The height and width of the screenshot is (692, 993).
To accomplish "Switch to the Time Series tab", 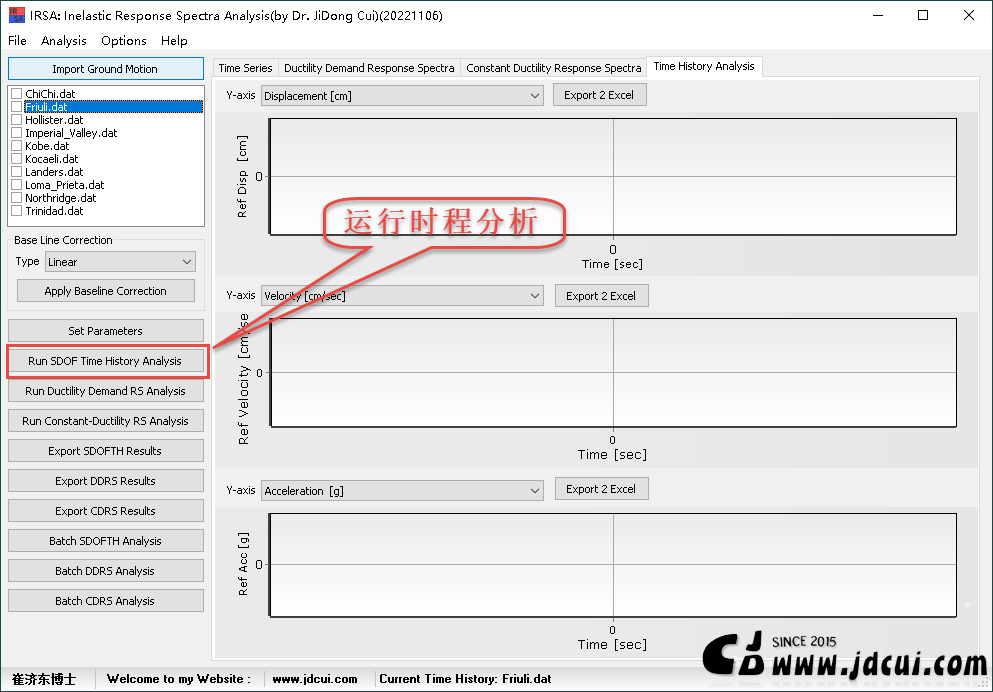I will tap(245, 68).
